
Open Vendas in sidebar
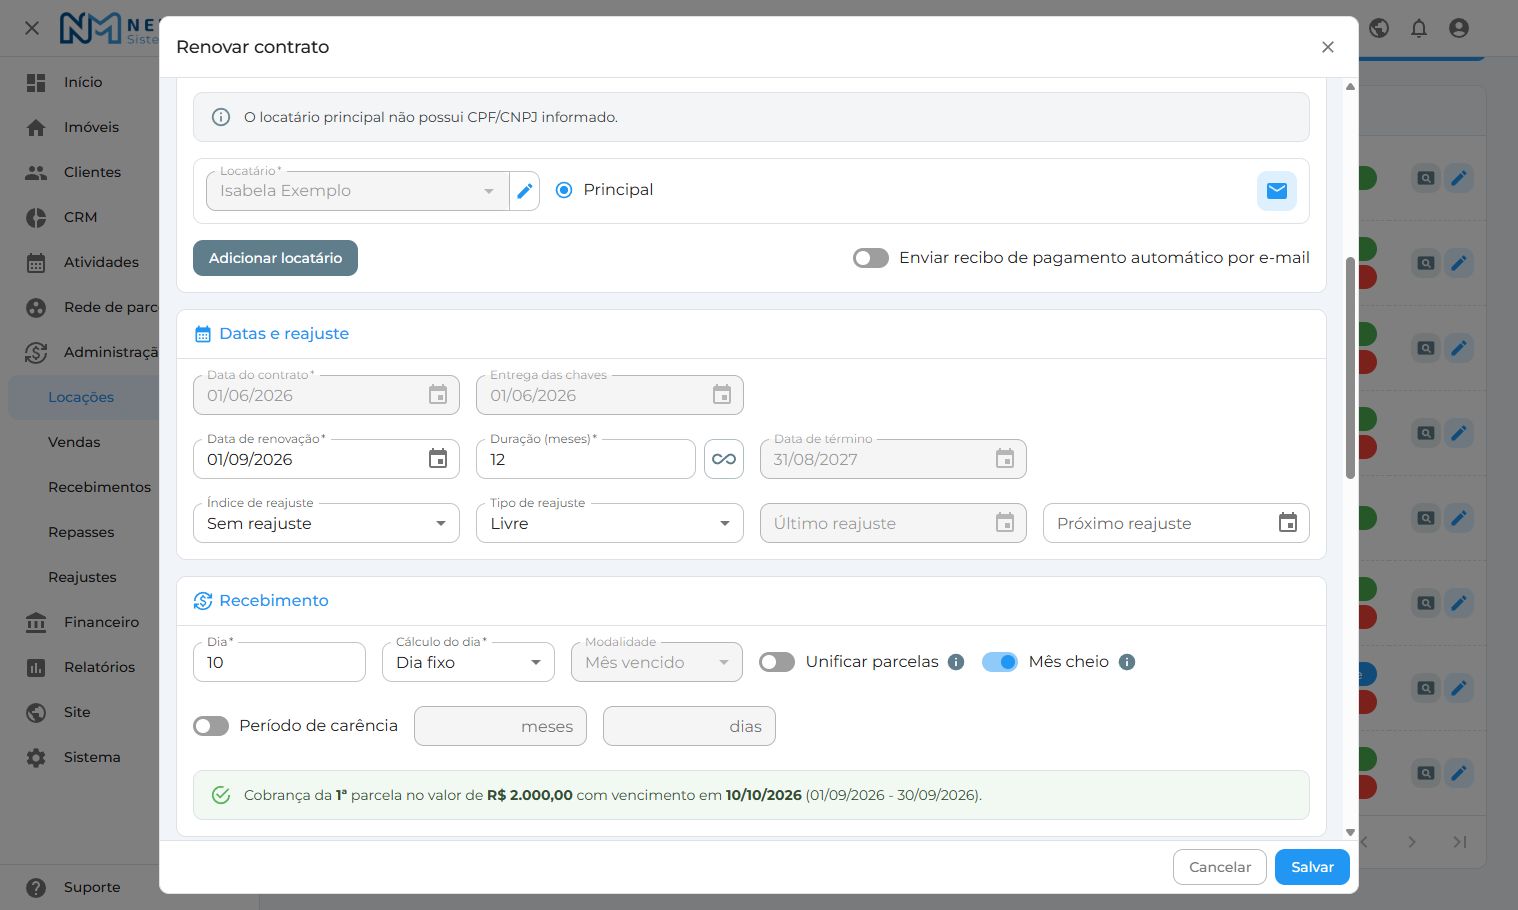pos(74,442)
